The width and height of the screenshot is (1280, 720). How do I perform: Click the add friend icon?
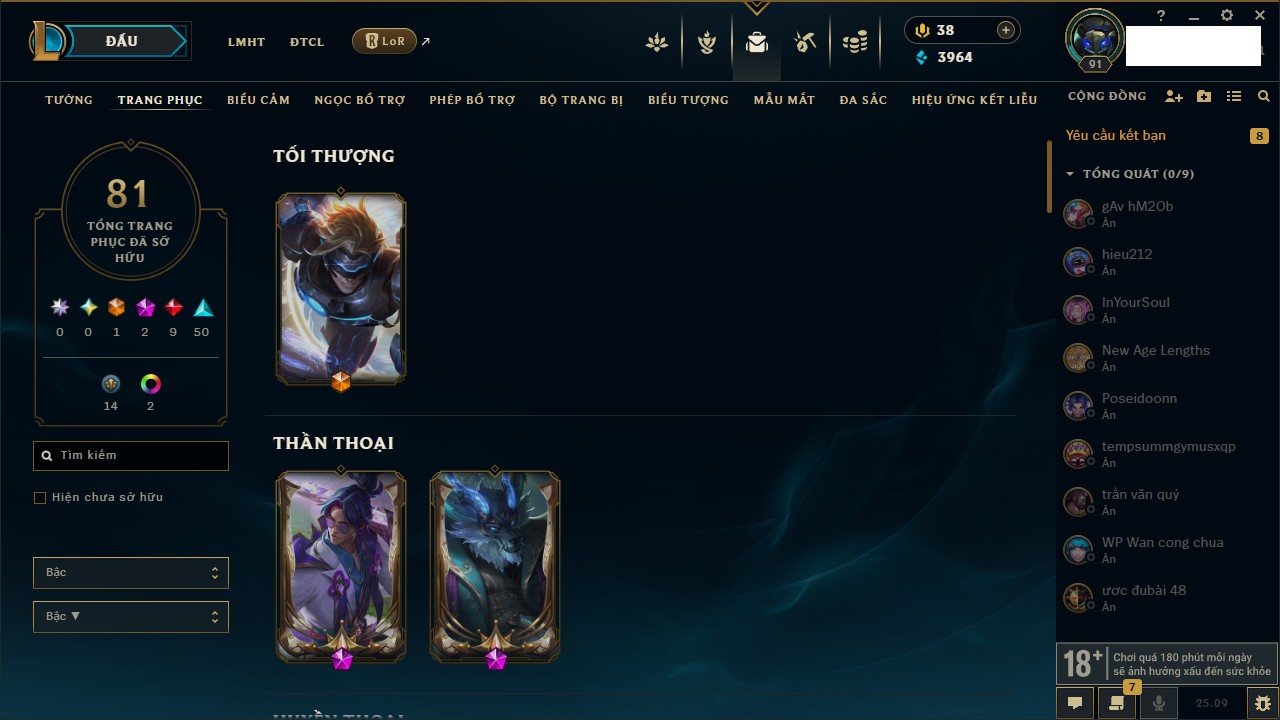coord(1174,97)
